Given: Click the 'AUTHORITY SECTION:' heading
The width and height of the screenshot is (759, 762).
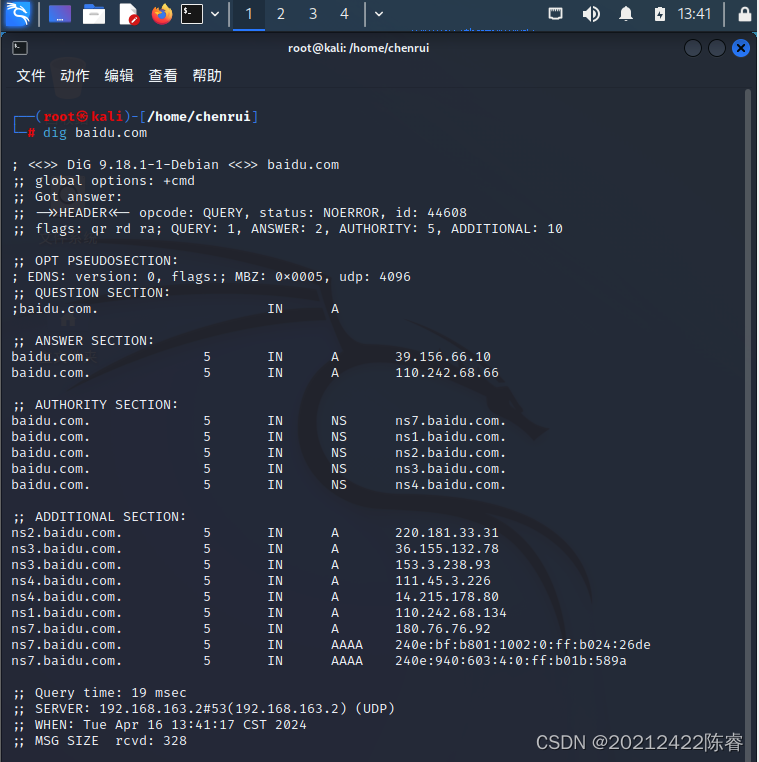Looking at the screenshot, I should click(106, 405).
